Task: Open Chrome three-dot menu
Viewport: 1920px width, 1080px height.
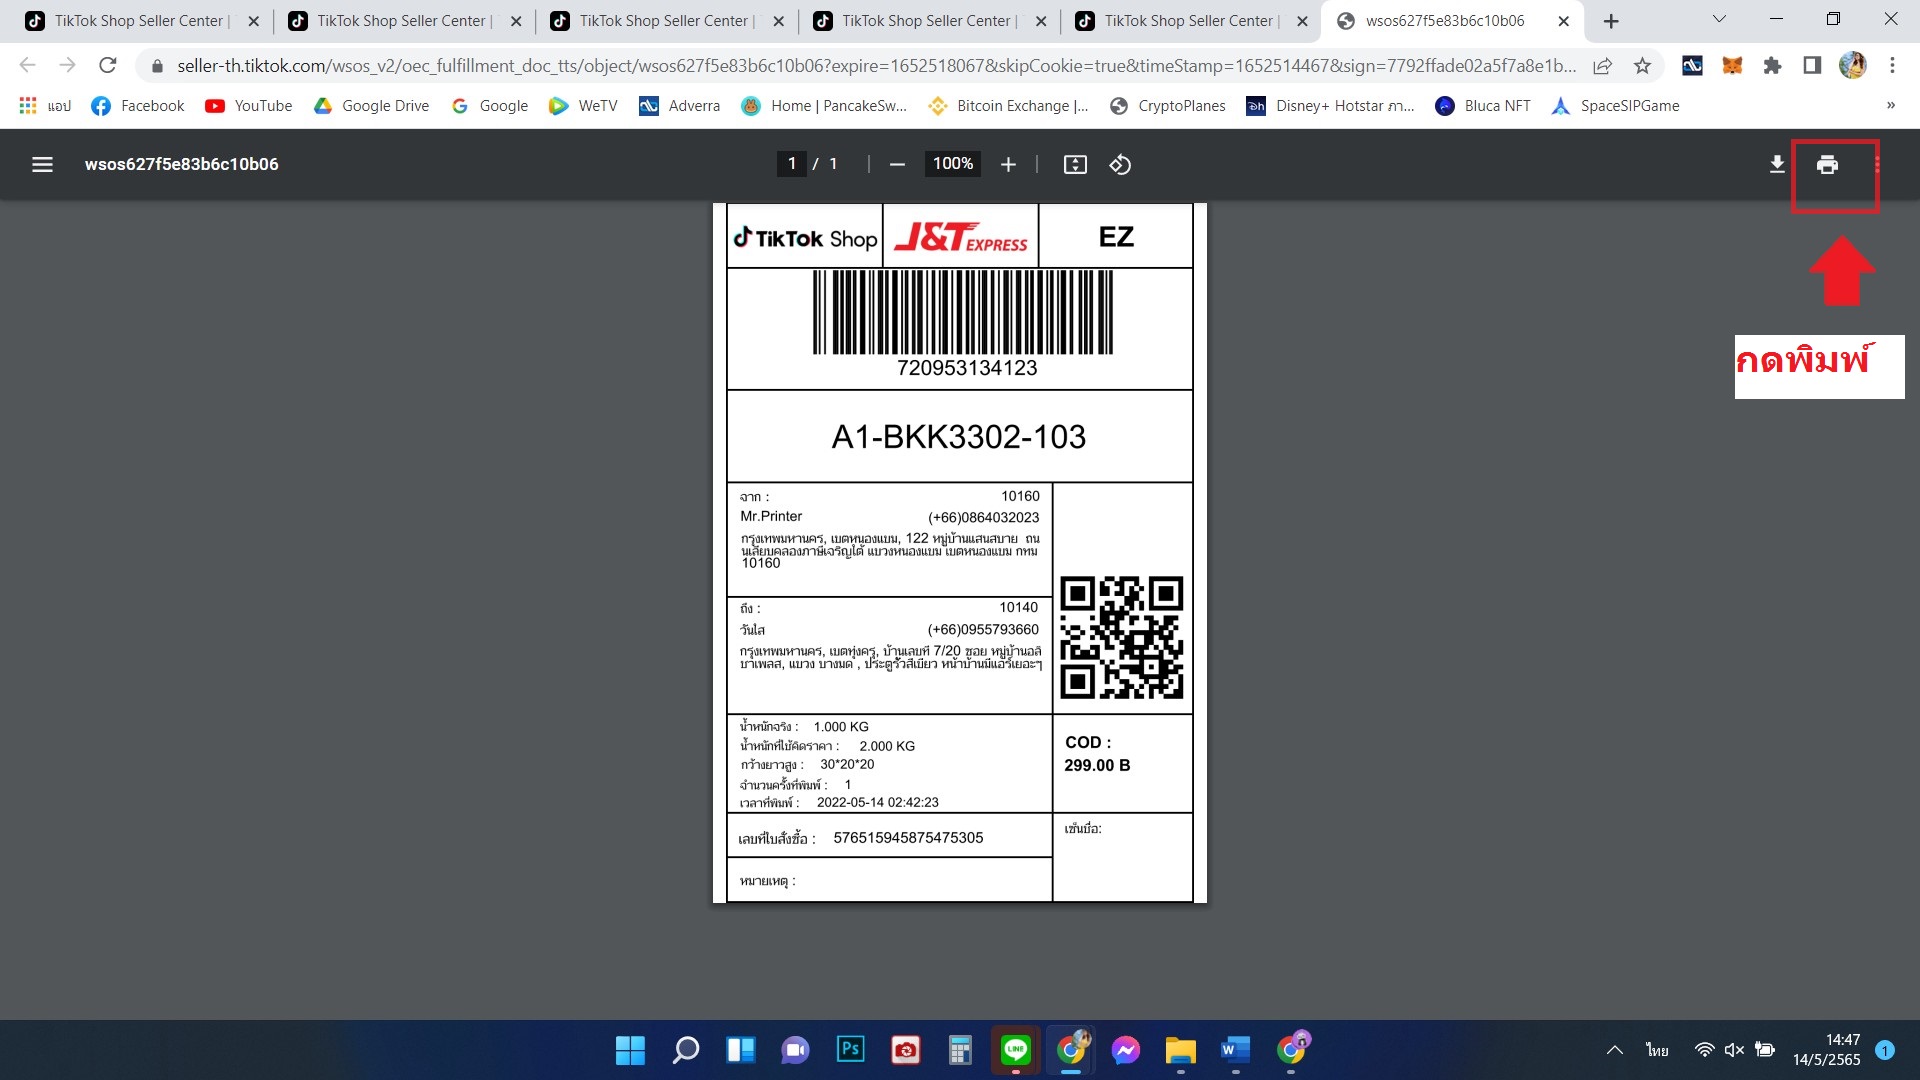Action: 1892,65
